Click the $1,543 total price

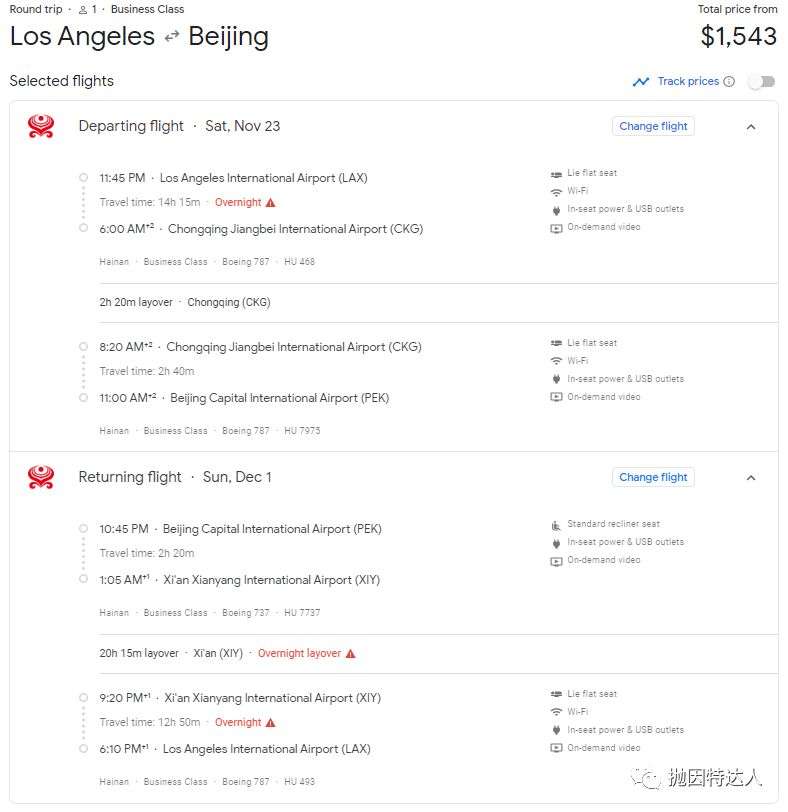(738, 36)
